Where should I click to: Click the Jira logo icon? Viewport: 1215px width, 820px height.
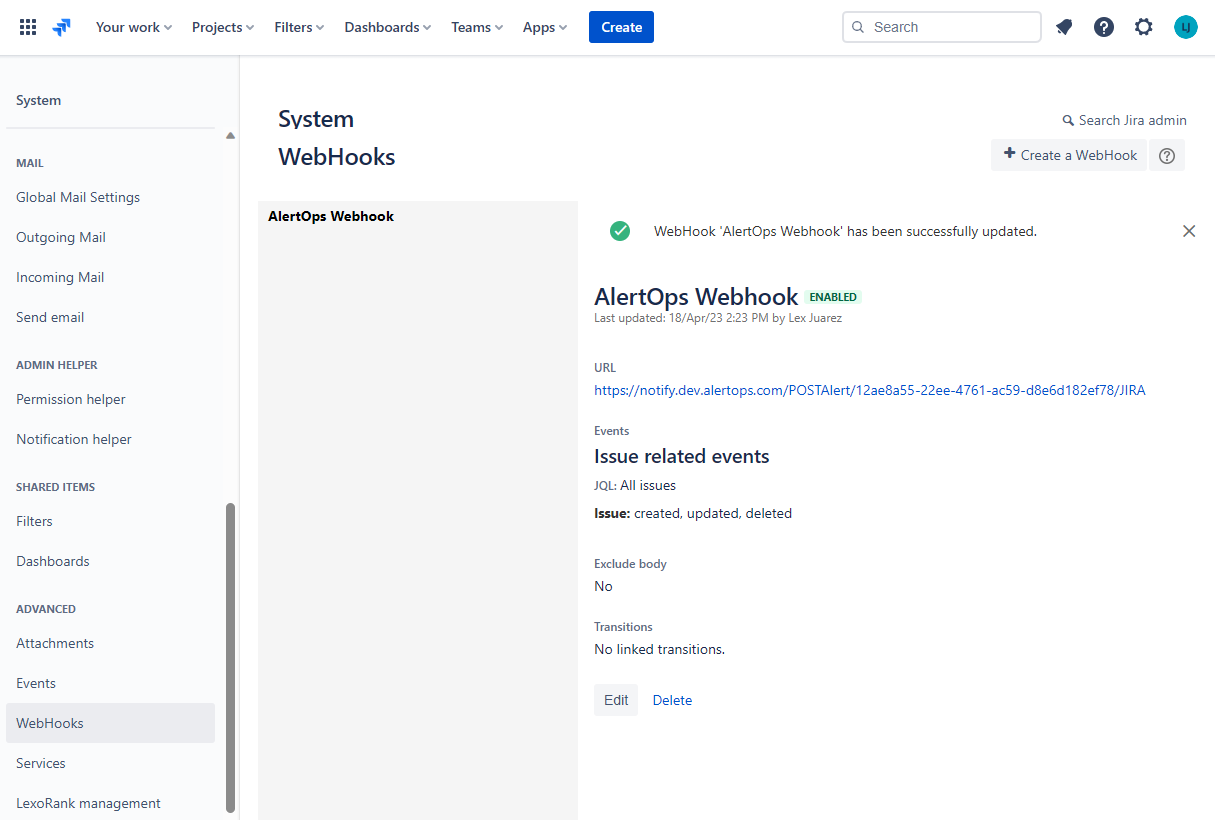tap(62, 27)
